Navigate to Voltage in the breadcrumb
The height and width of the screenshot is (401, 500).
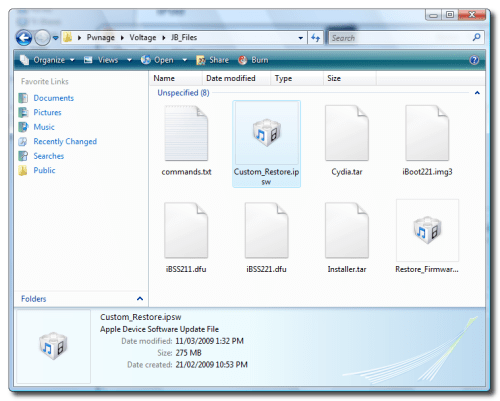point(143,37)
